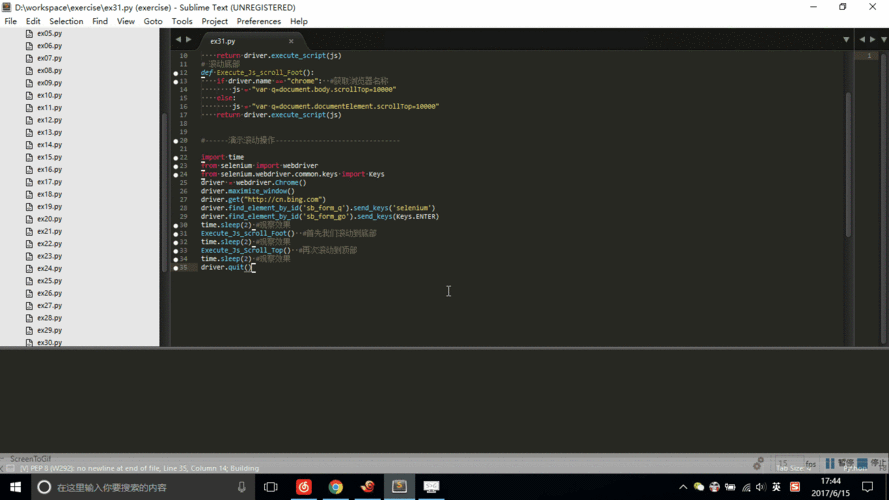Click the file icon beside ex17.py
The height and width of the screenshot is (500, 889).
click(x=29, y=182)
